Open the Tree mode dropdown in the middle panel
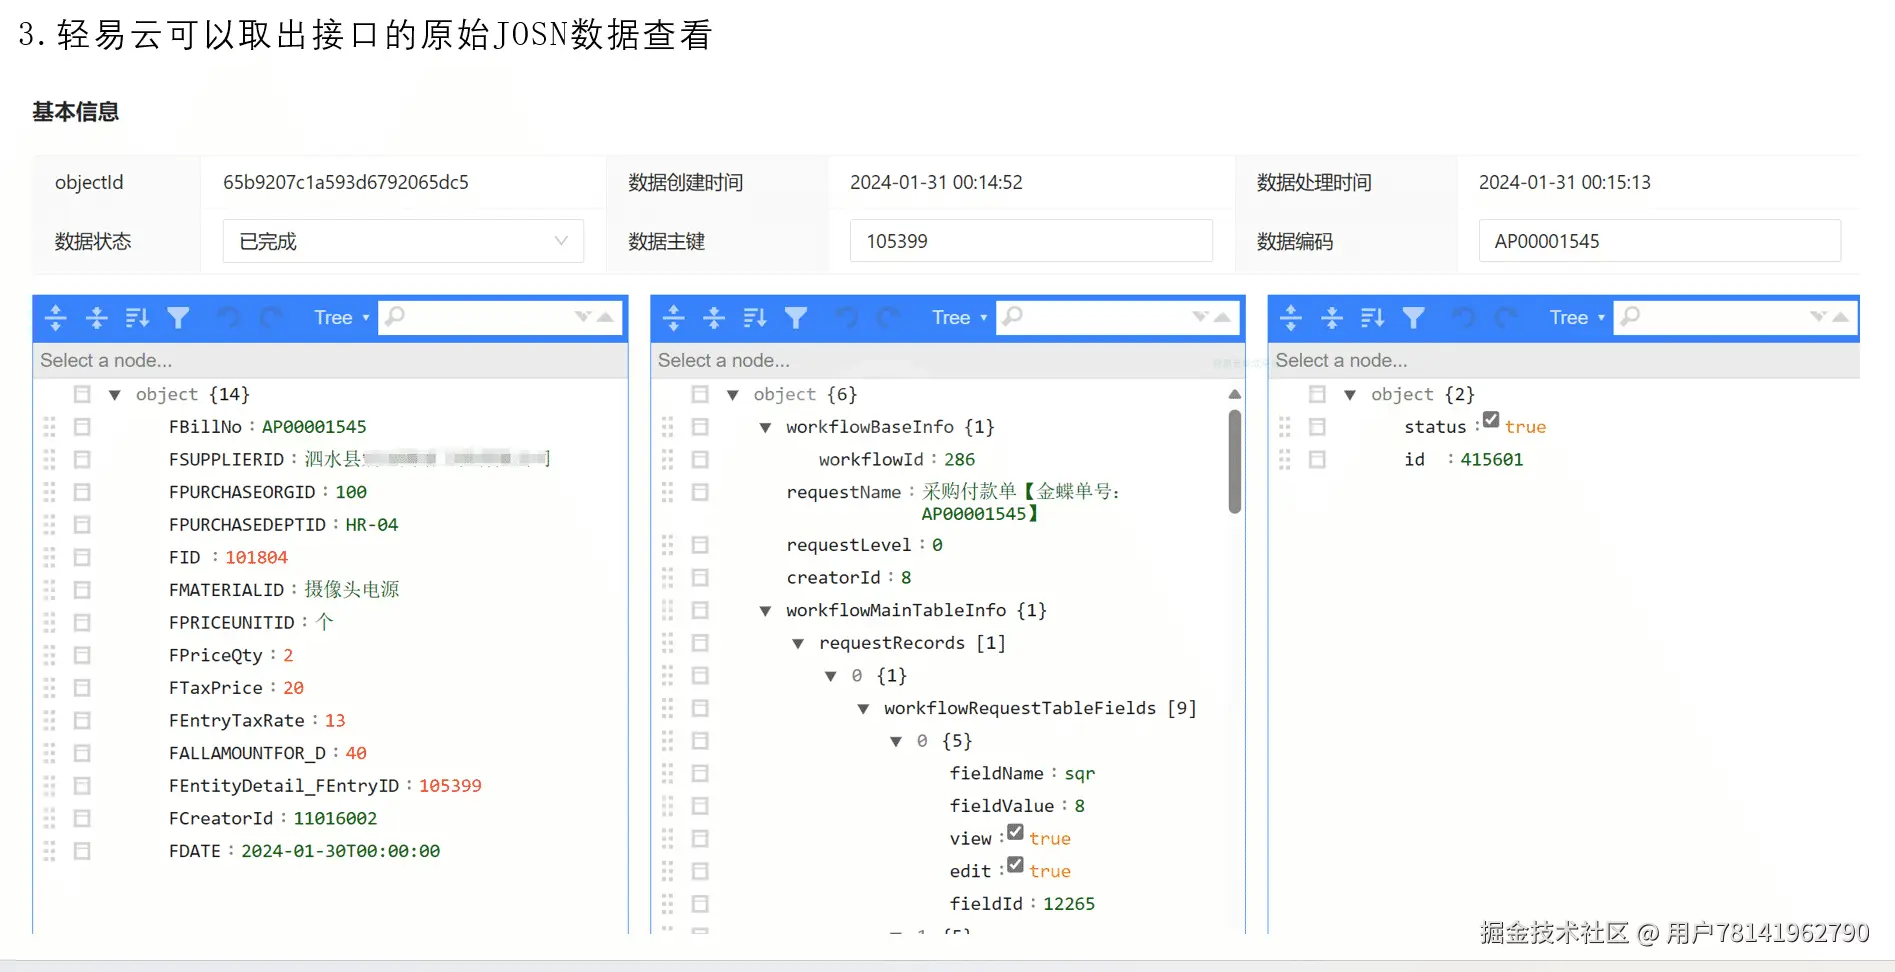The width and height of the screenshot is (1895, 972). click(x=959, y=318)
